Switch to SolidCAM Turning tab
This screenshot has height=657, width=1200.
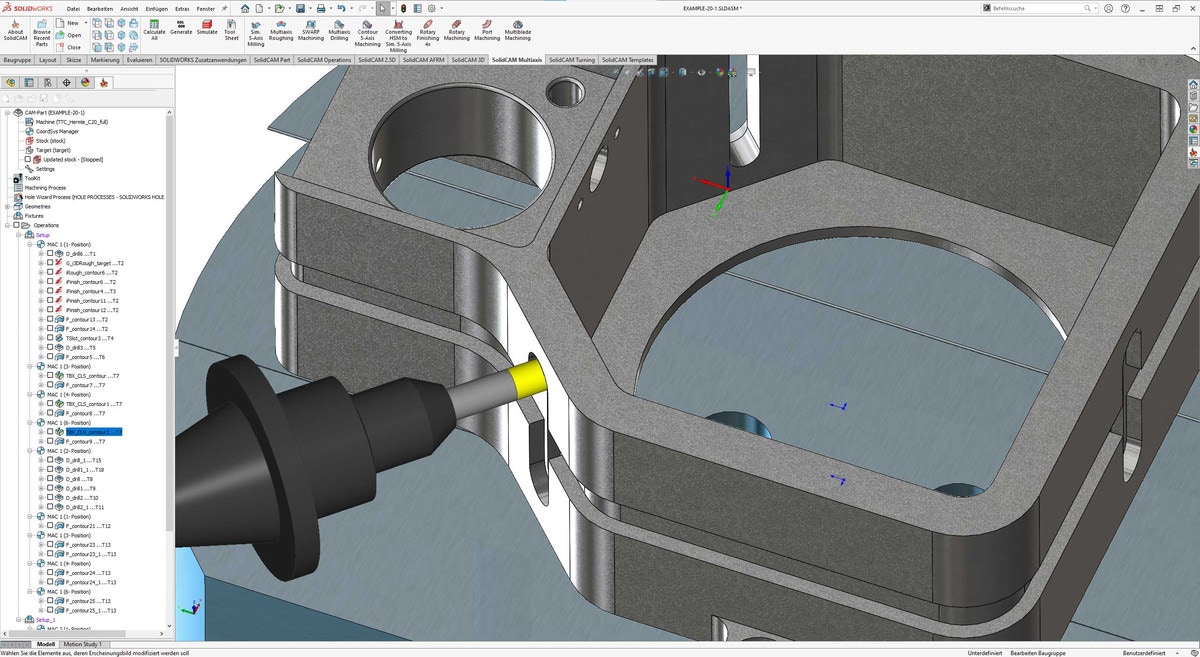[572, 60]
